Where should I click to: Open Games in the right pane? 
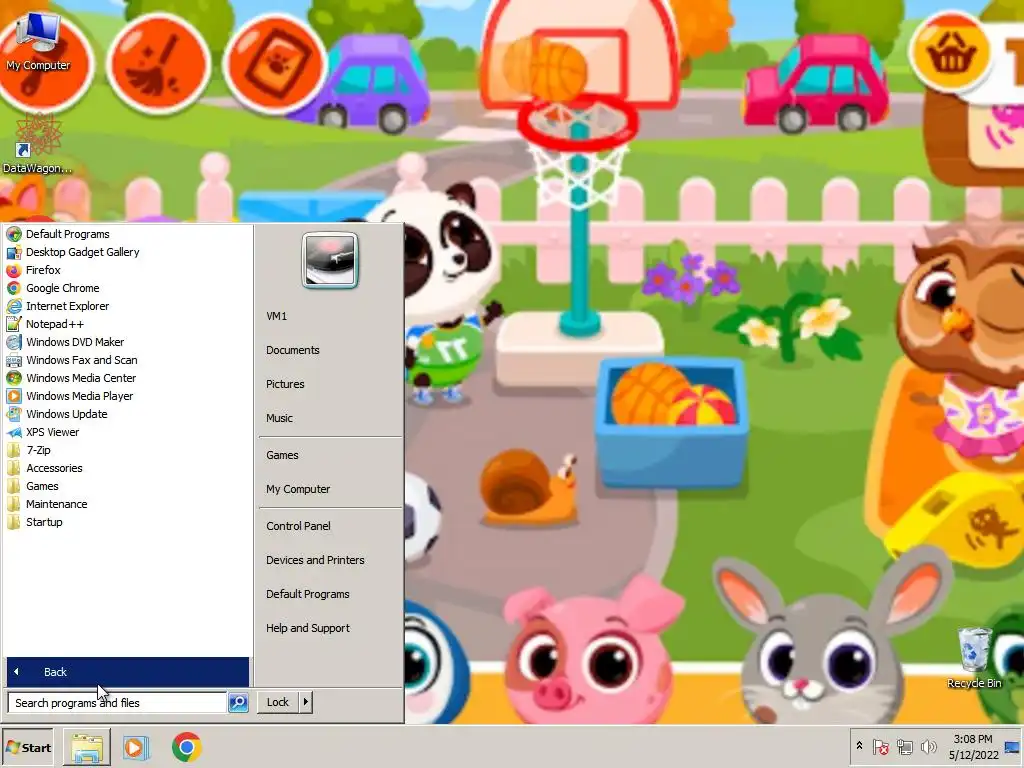pyautogui.click(x=282, y=455)
